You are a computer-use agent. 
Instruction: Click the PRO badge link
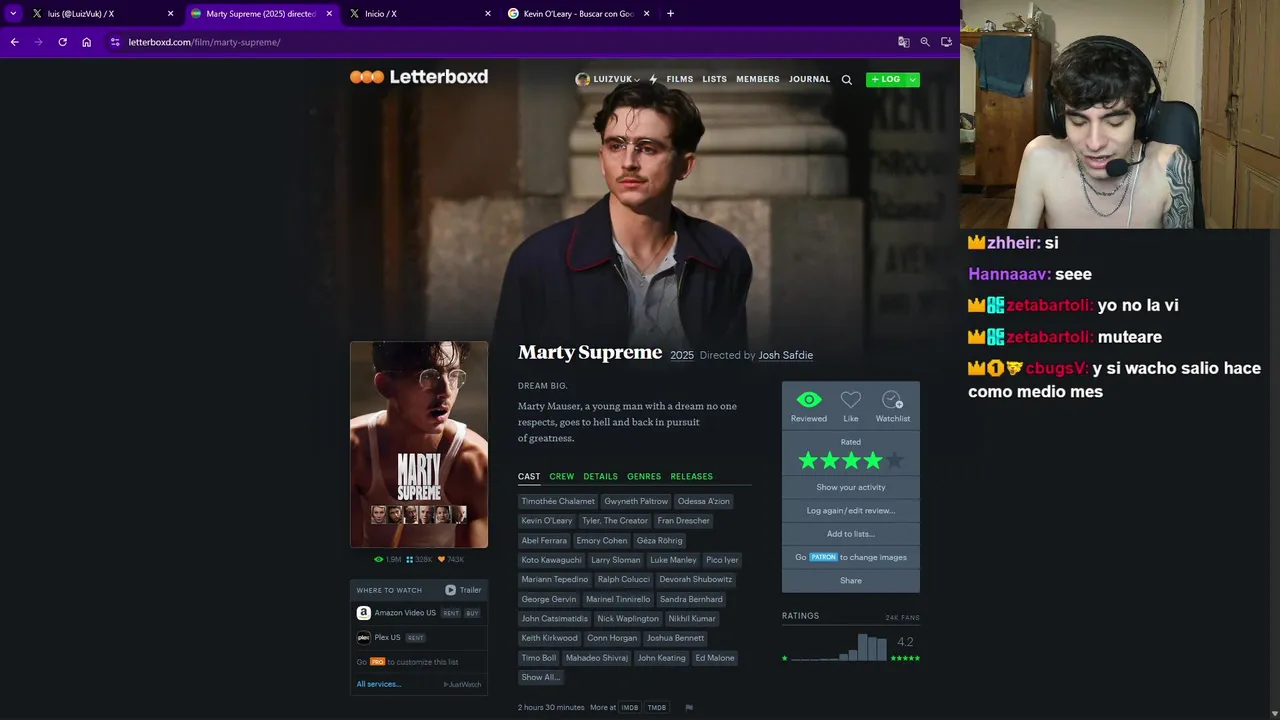point(378,662)
